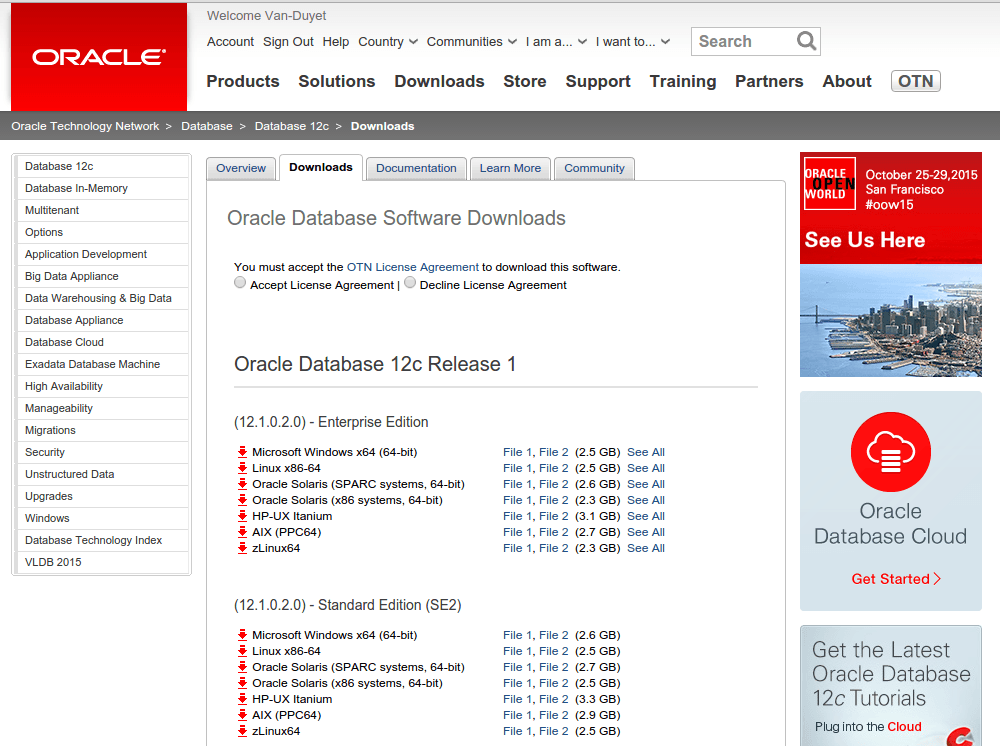The height and width of the screenshot is (746, 1000).
Task: Select Accept License Agreement
Action: [x=240, y=282]
